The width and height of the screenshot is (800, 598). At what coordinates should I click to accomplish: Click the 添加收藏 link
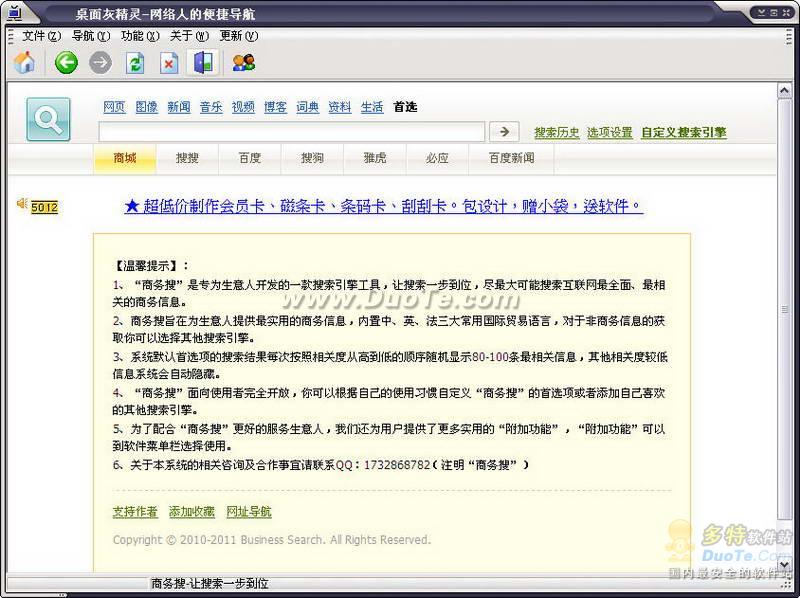[192, 512]
